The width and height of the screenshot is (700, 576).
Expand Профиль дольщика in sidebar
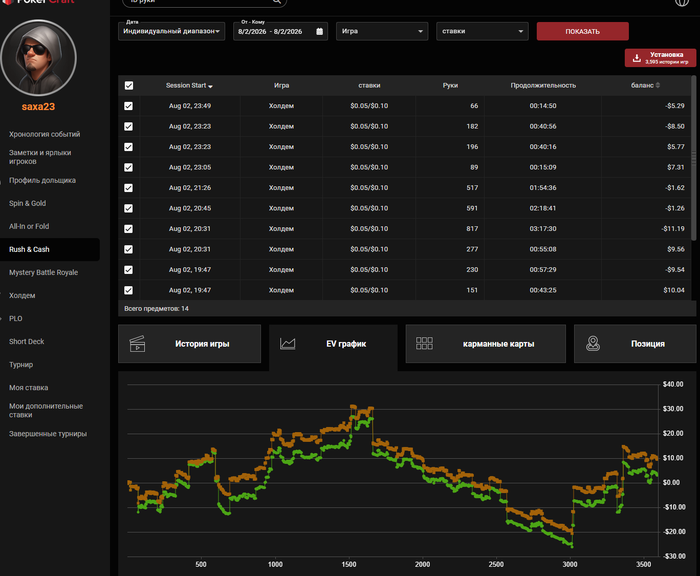[x=42, y=180]
